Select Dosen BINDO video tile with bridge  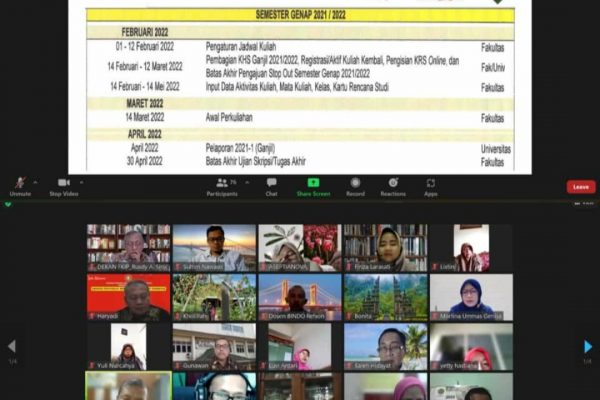[299, 297]
